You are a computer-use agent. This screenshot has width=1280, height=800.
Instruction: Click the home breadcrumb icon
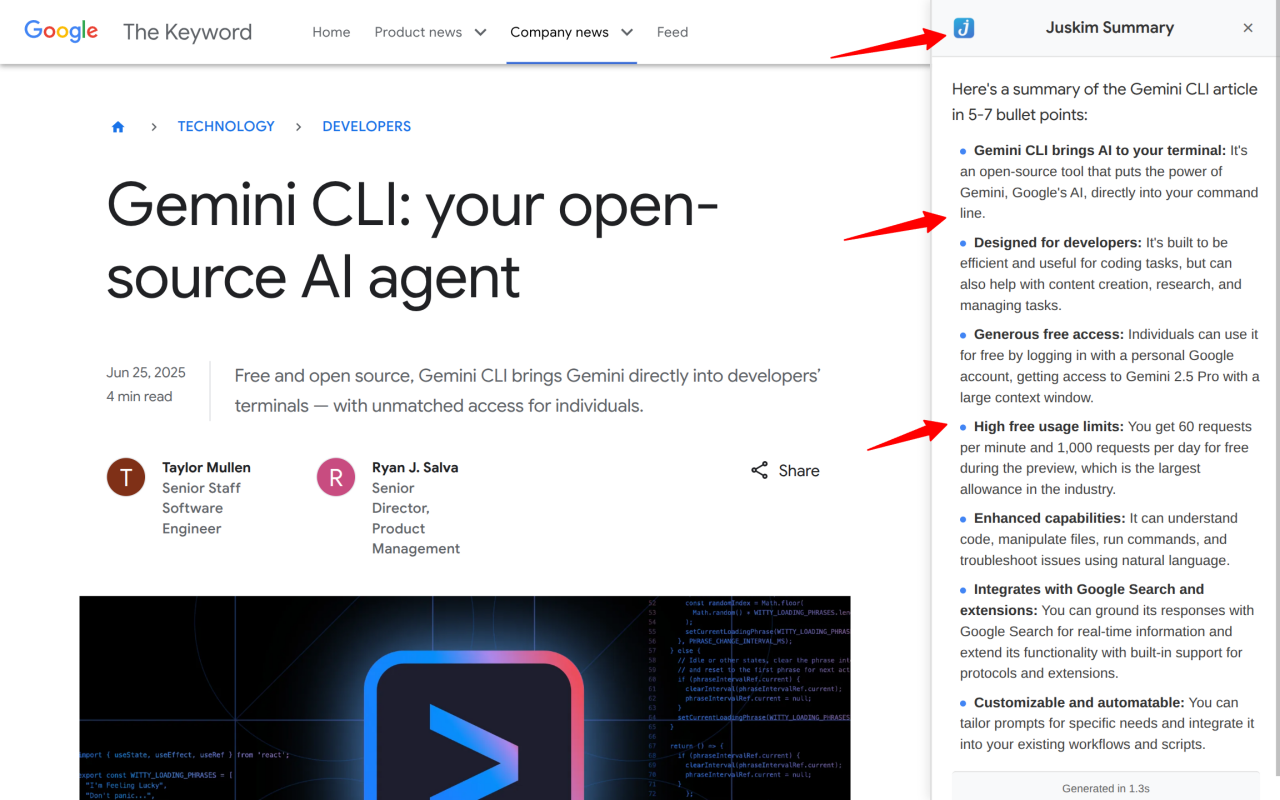118,127
